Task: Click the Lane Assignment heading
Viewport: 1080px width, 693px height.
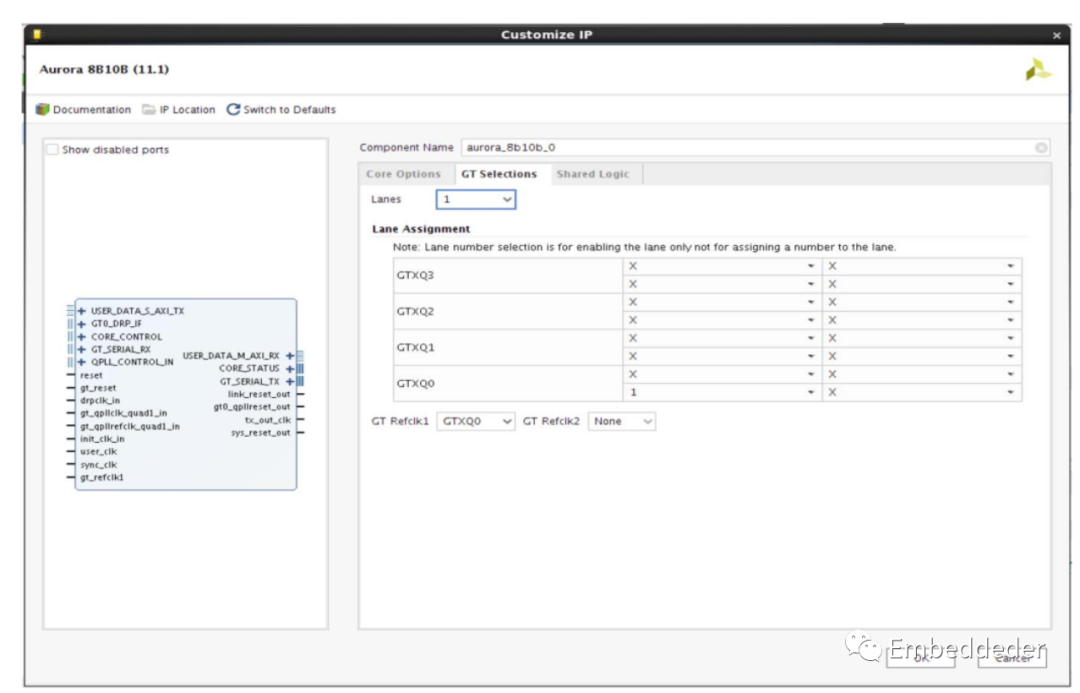Action: click(x=421, y=229)
